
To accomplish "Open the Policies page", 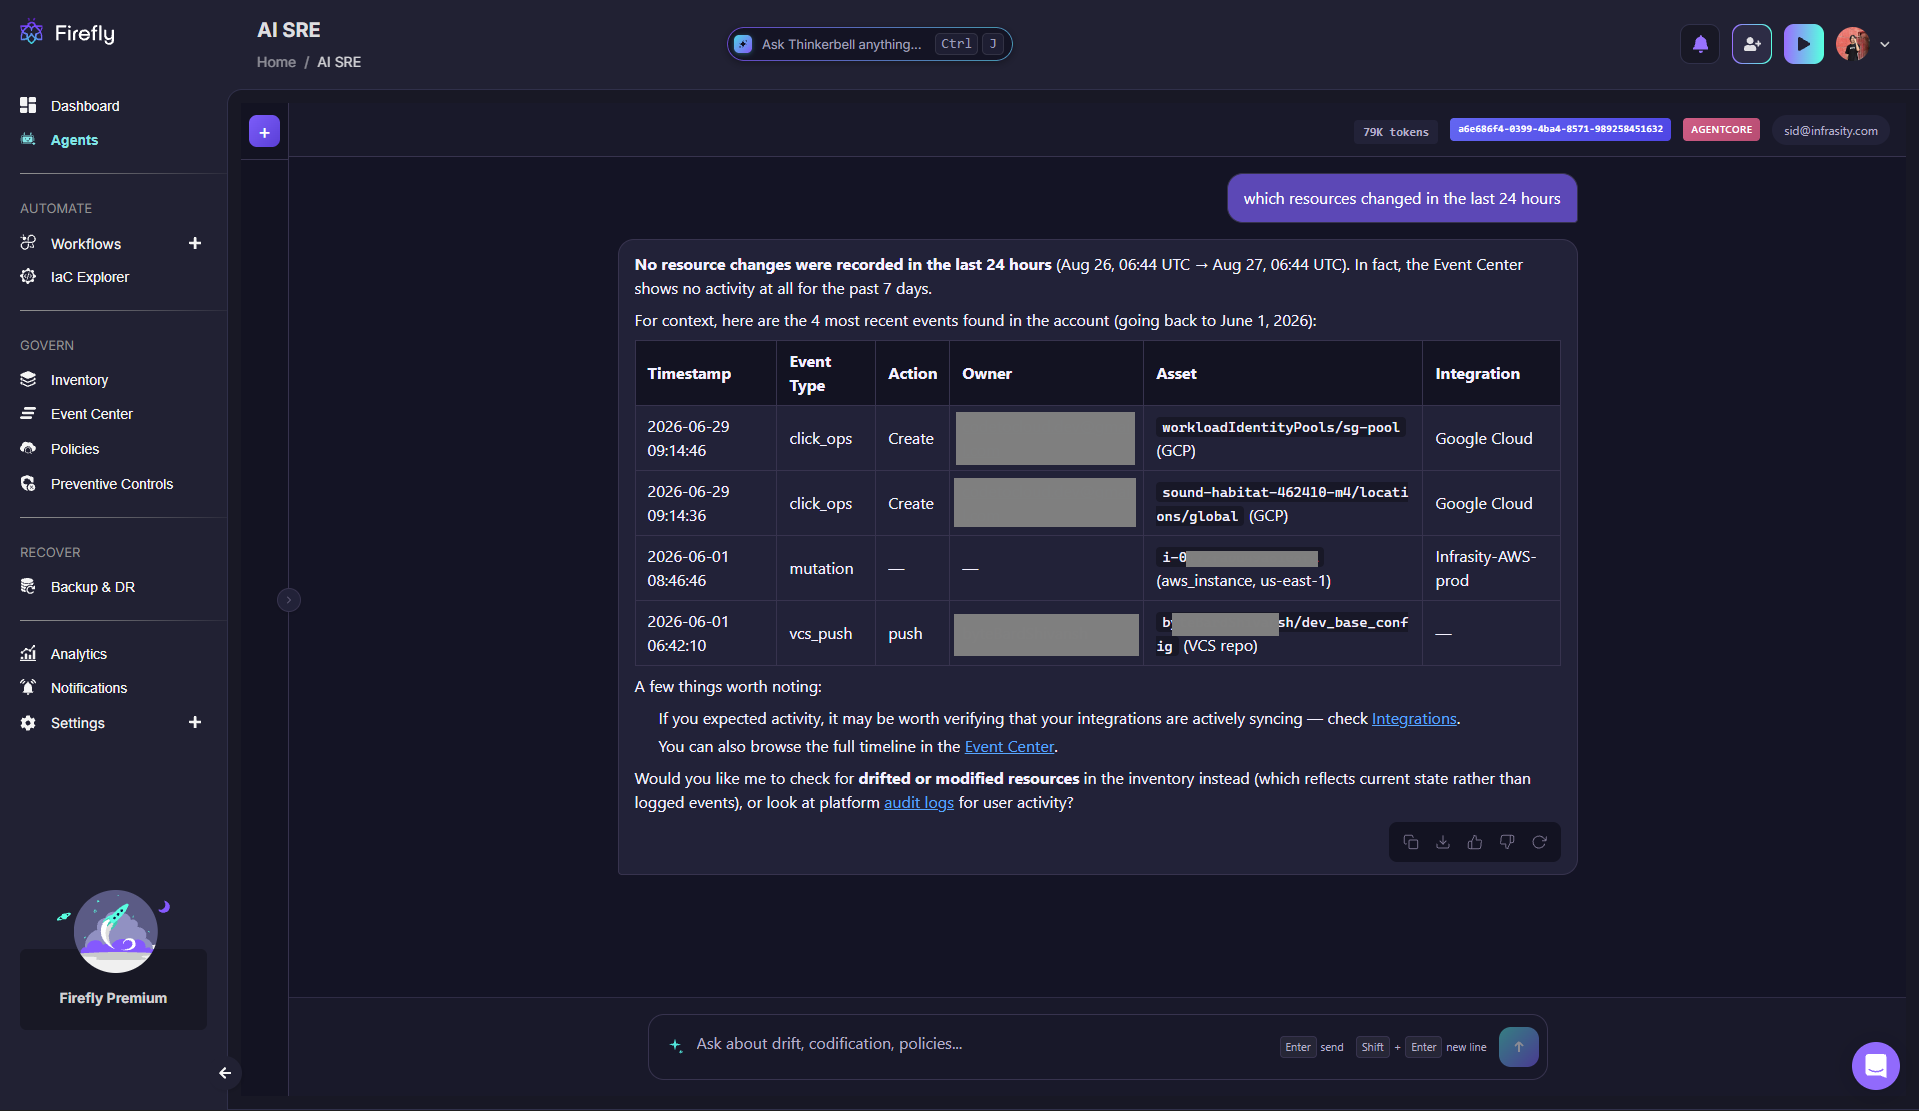I will pos(75,449).
